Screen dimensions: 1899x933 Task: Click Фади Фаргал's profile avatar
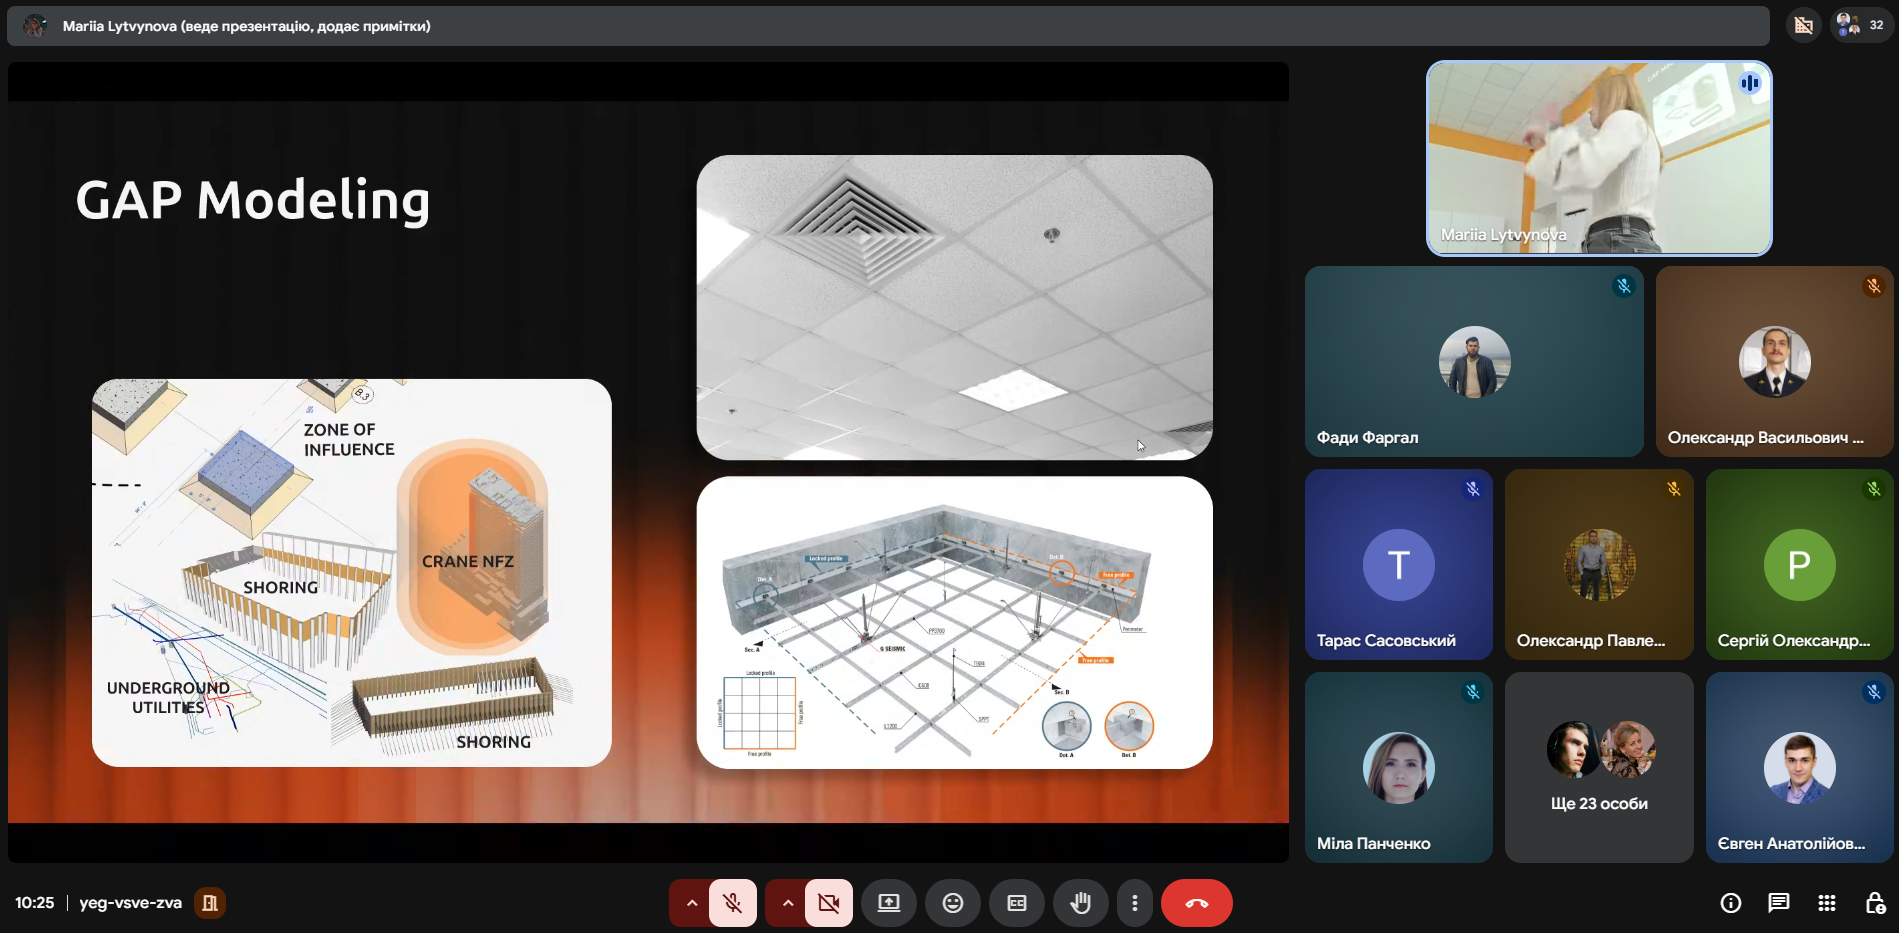pos(1474,362)
